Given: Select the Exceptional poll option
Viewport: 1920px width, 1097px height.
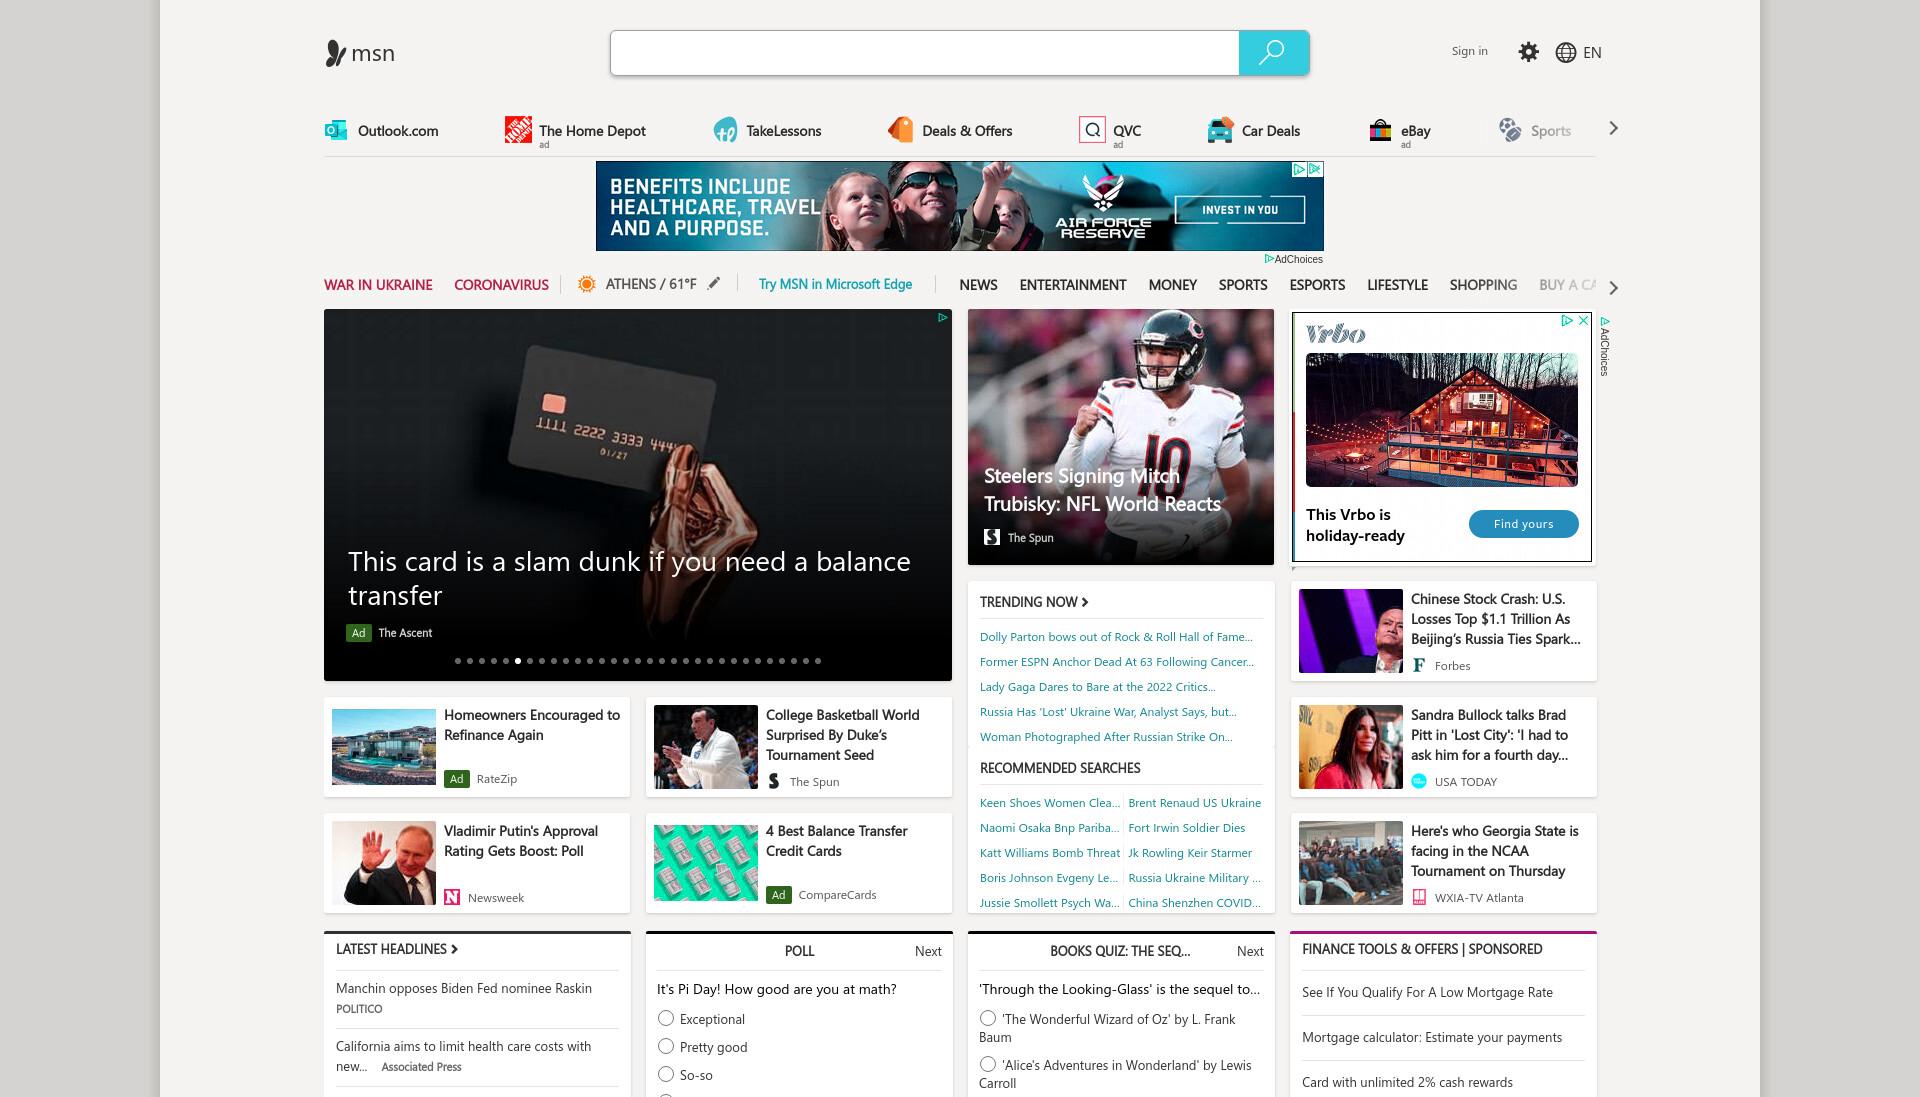Looking at the screenshot, I should pyautogui.click(x=666, y=1018).
